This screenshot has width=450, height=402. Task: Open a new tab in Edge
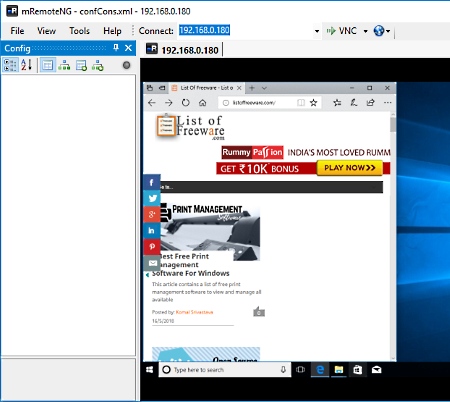252,88
